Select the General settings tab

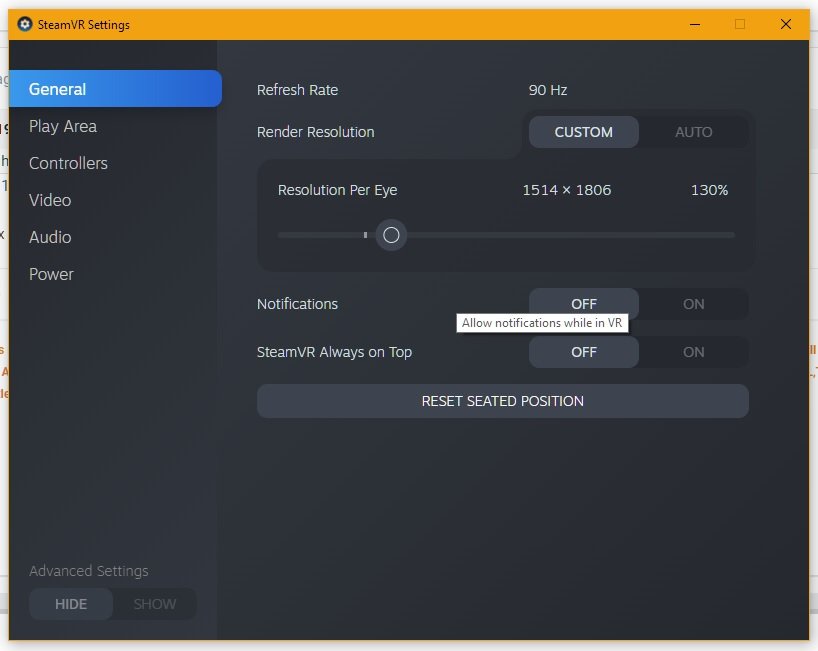click(115, 89)
